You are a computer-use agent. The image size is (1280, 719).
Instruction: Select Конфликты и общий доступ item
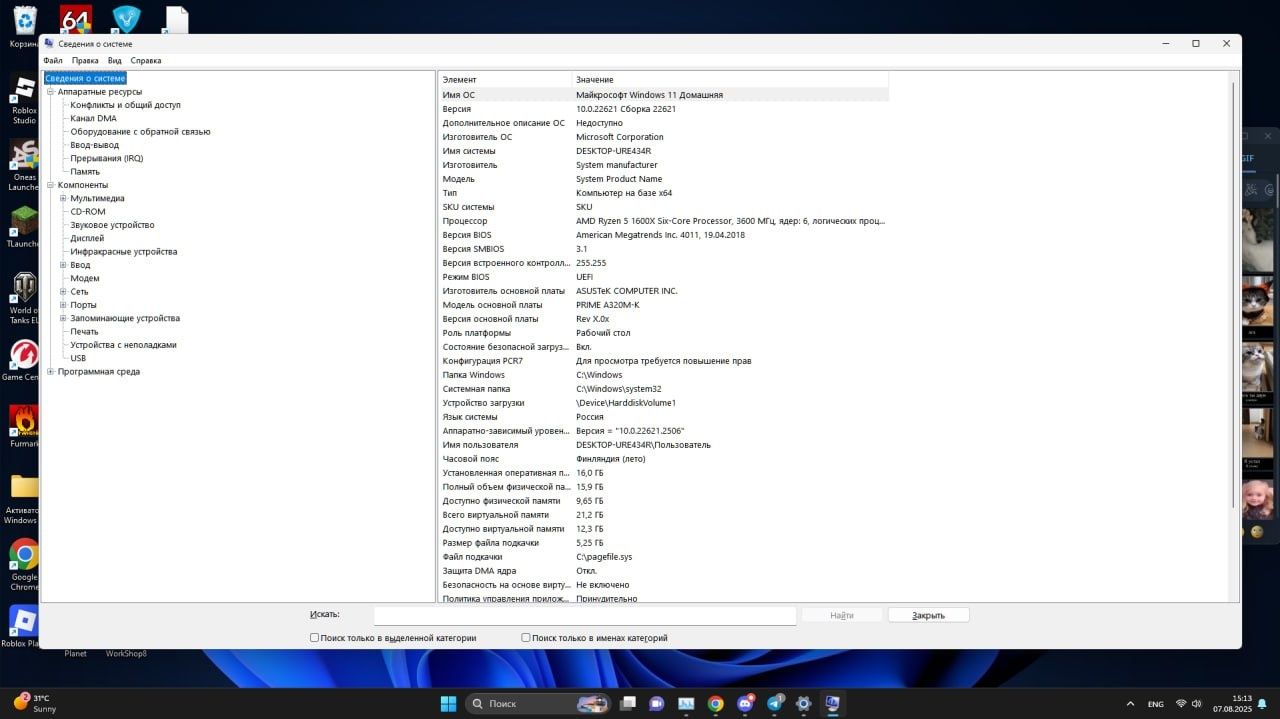(125, 105)
